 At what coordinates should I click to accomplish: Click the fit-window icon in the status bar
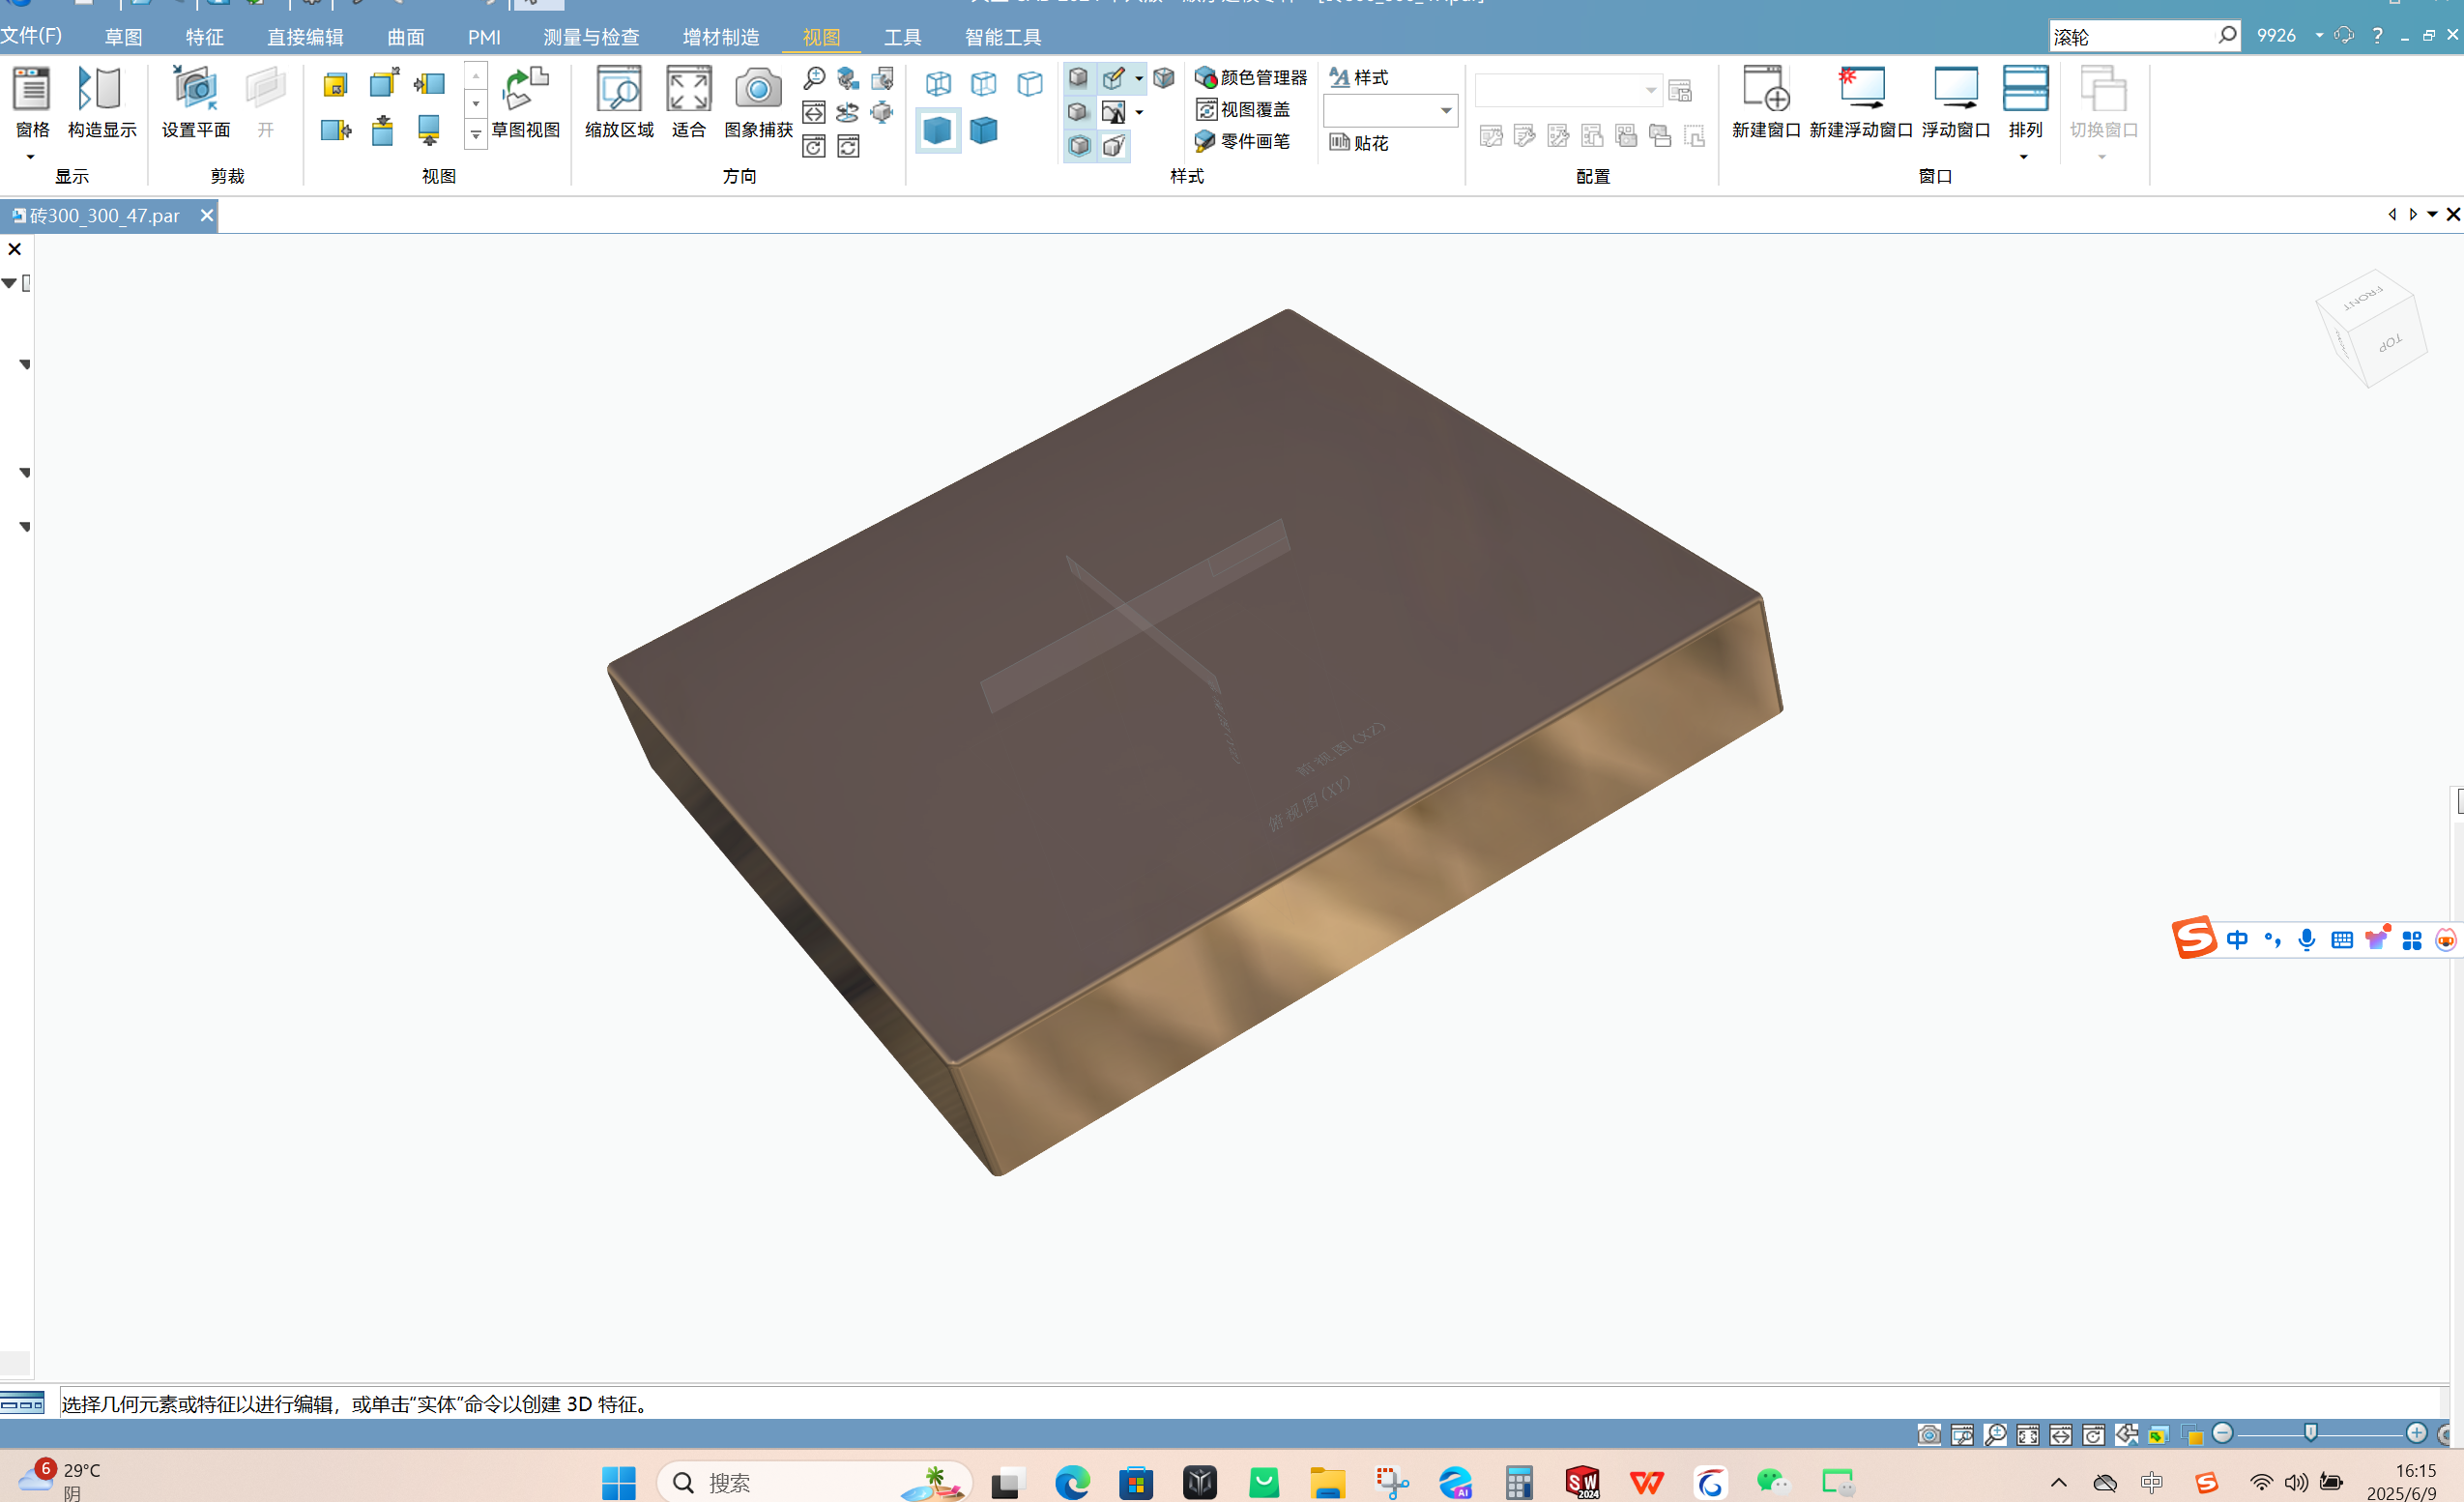point(2028,1434)
